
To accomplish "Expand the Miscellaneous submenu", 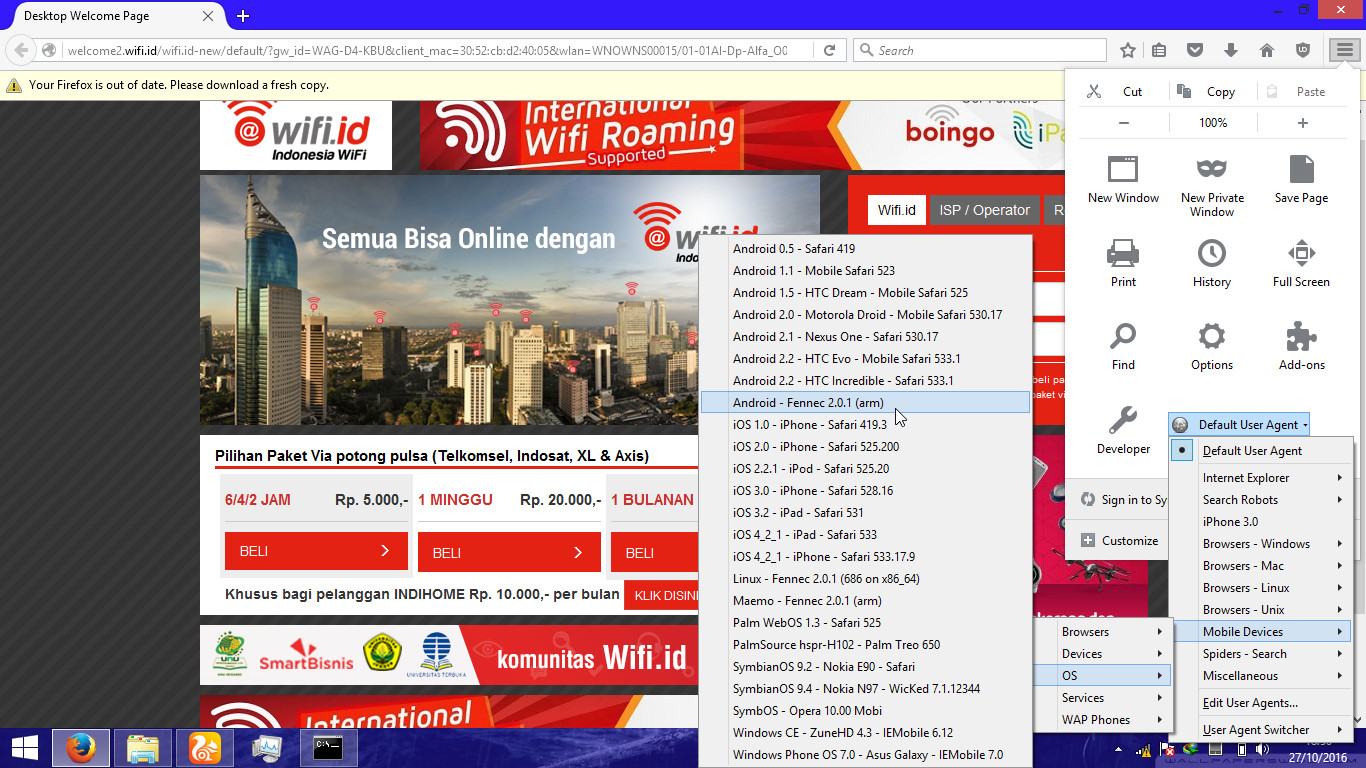I will pos(1261,676).
